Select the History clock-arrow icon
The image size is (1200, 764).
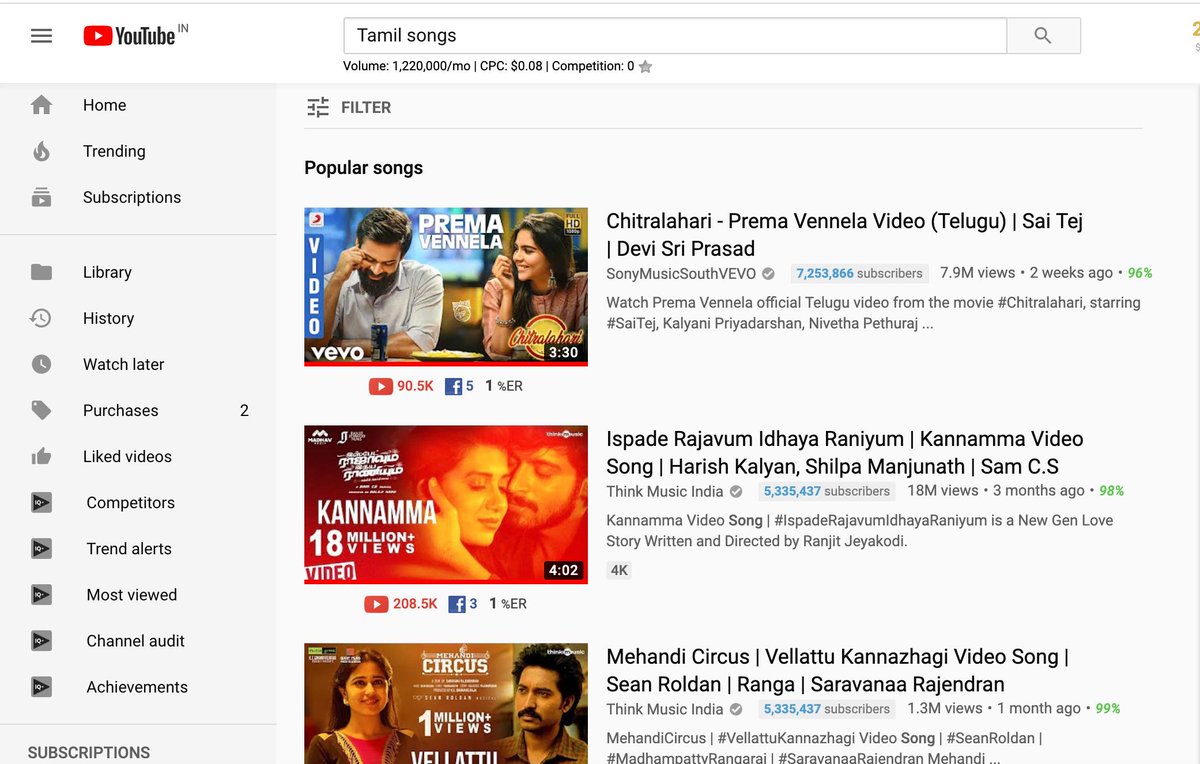pyautogui.click(x=41, y=318)
